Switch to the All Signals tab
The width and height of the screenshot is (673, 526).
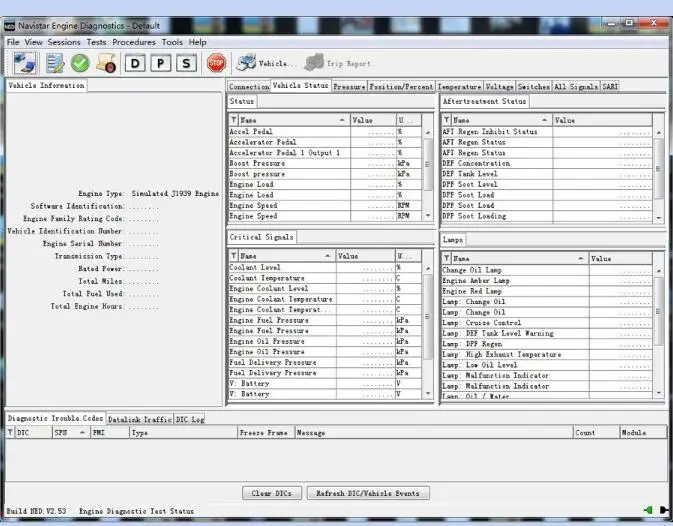[576, 87]
